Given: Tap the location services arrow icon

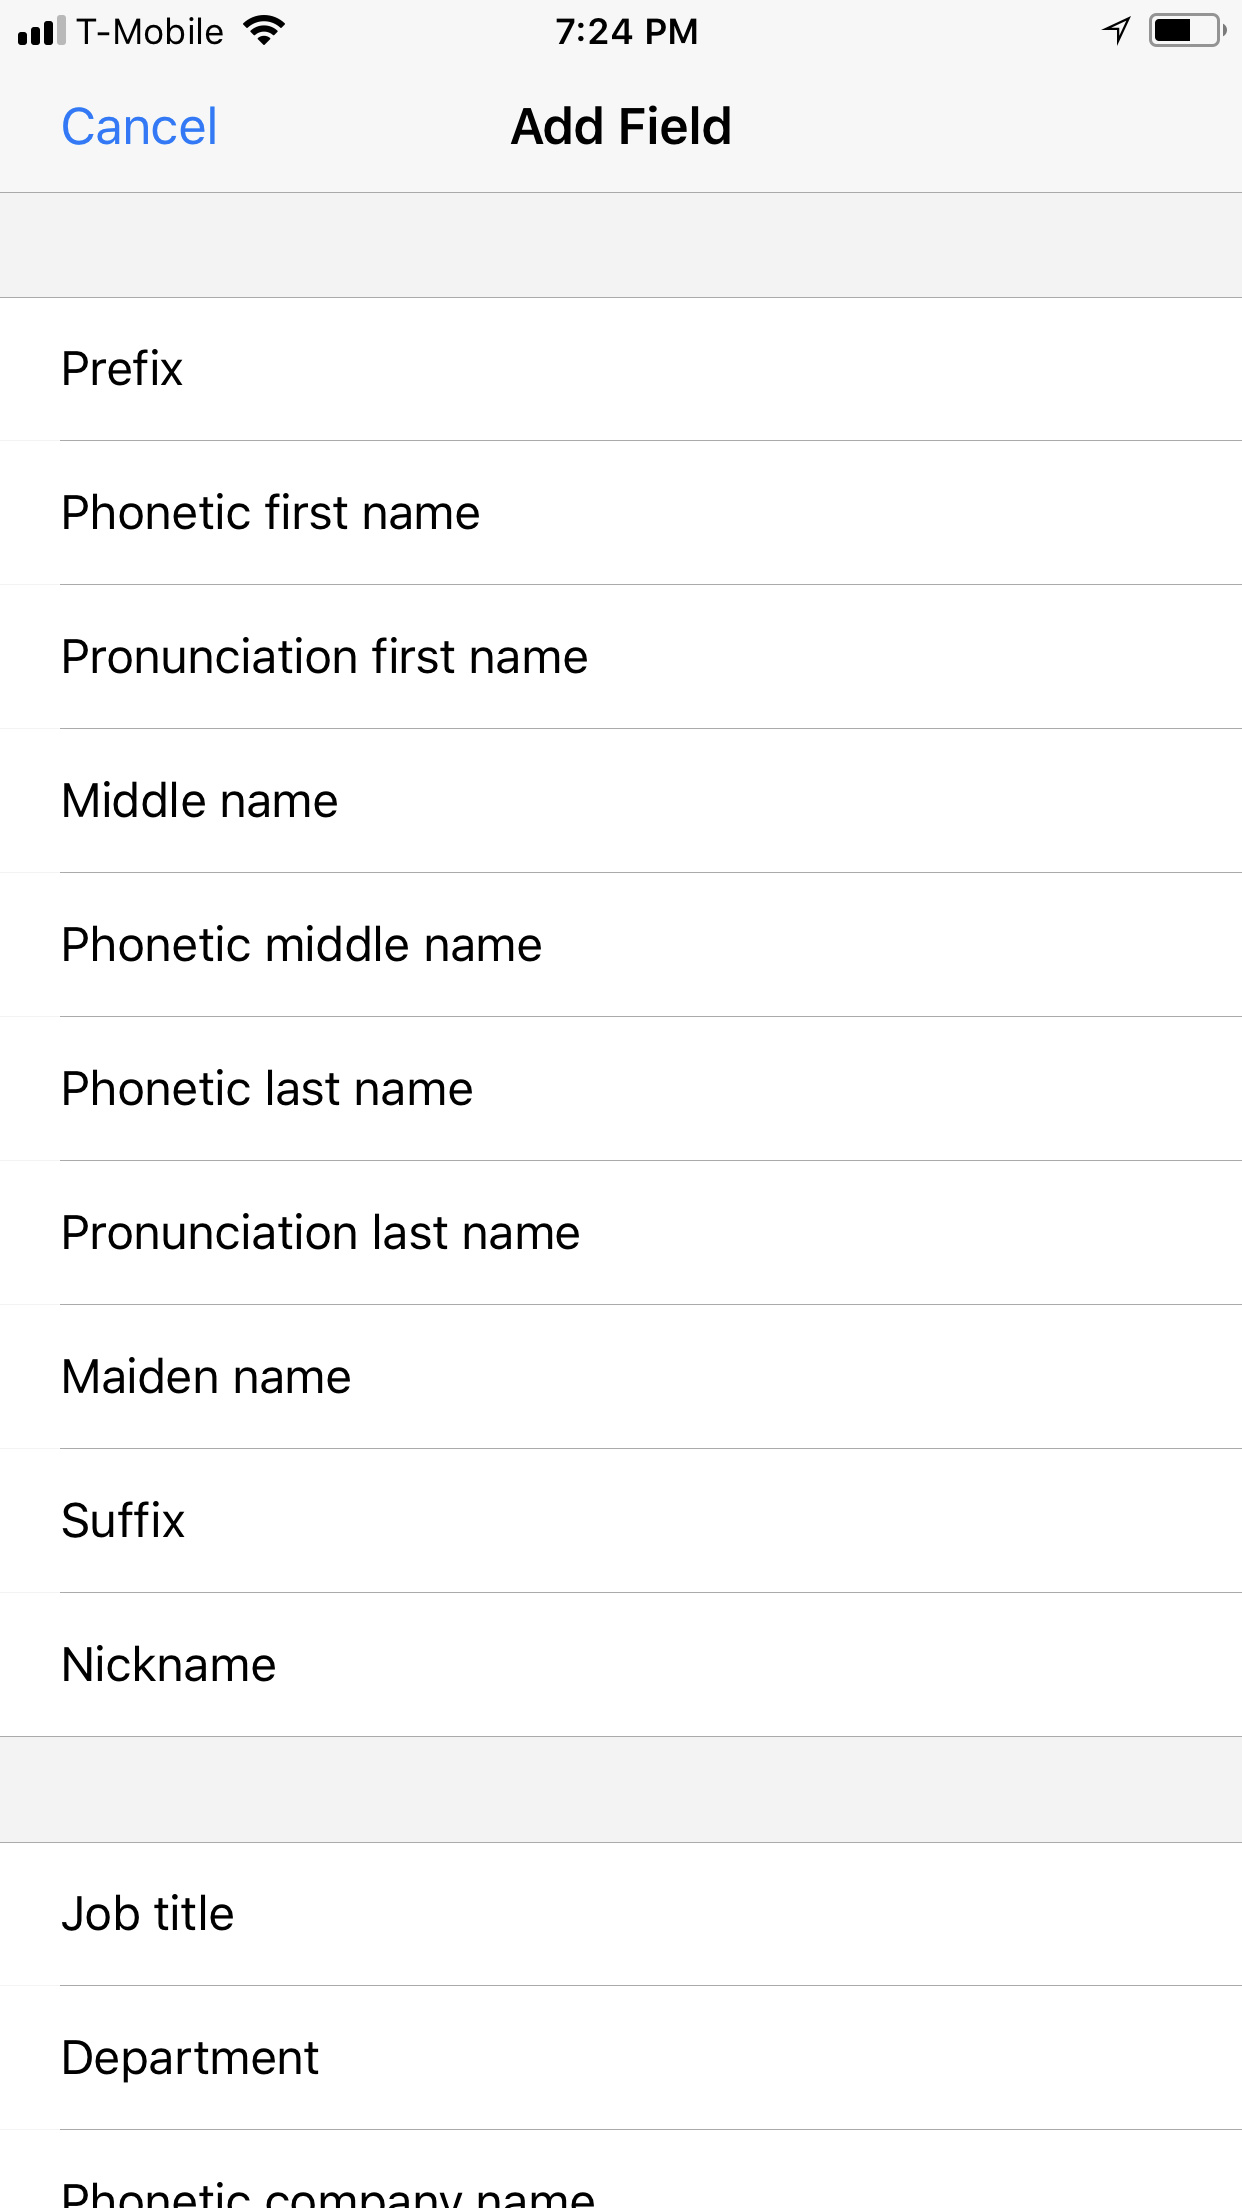Looking at the screenshot, I should point(1116,31).
